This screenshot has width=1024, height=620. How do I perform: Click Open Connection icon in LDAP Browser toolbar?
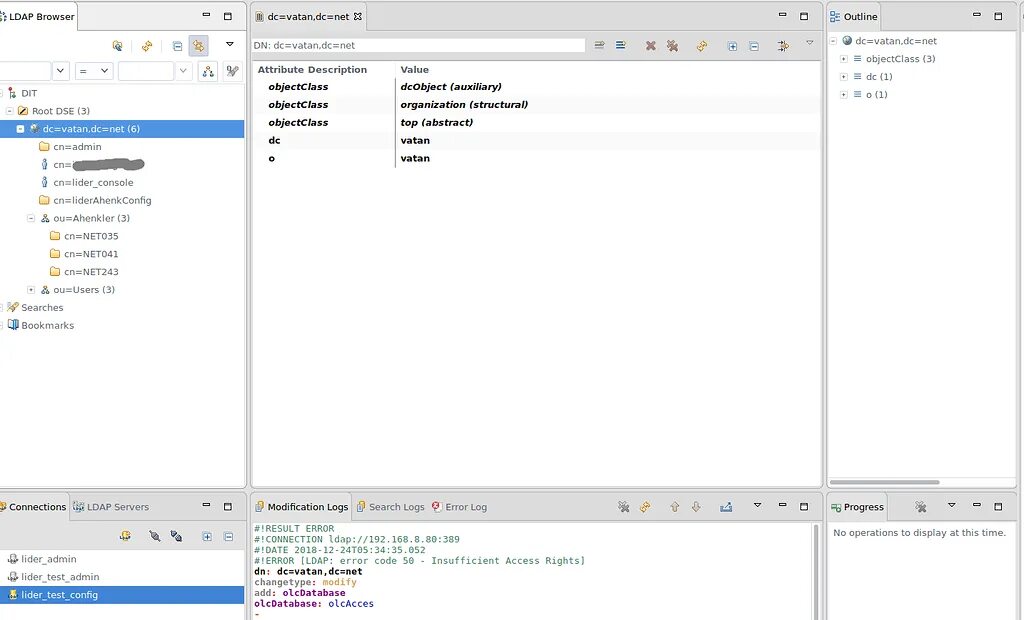118,46
